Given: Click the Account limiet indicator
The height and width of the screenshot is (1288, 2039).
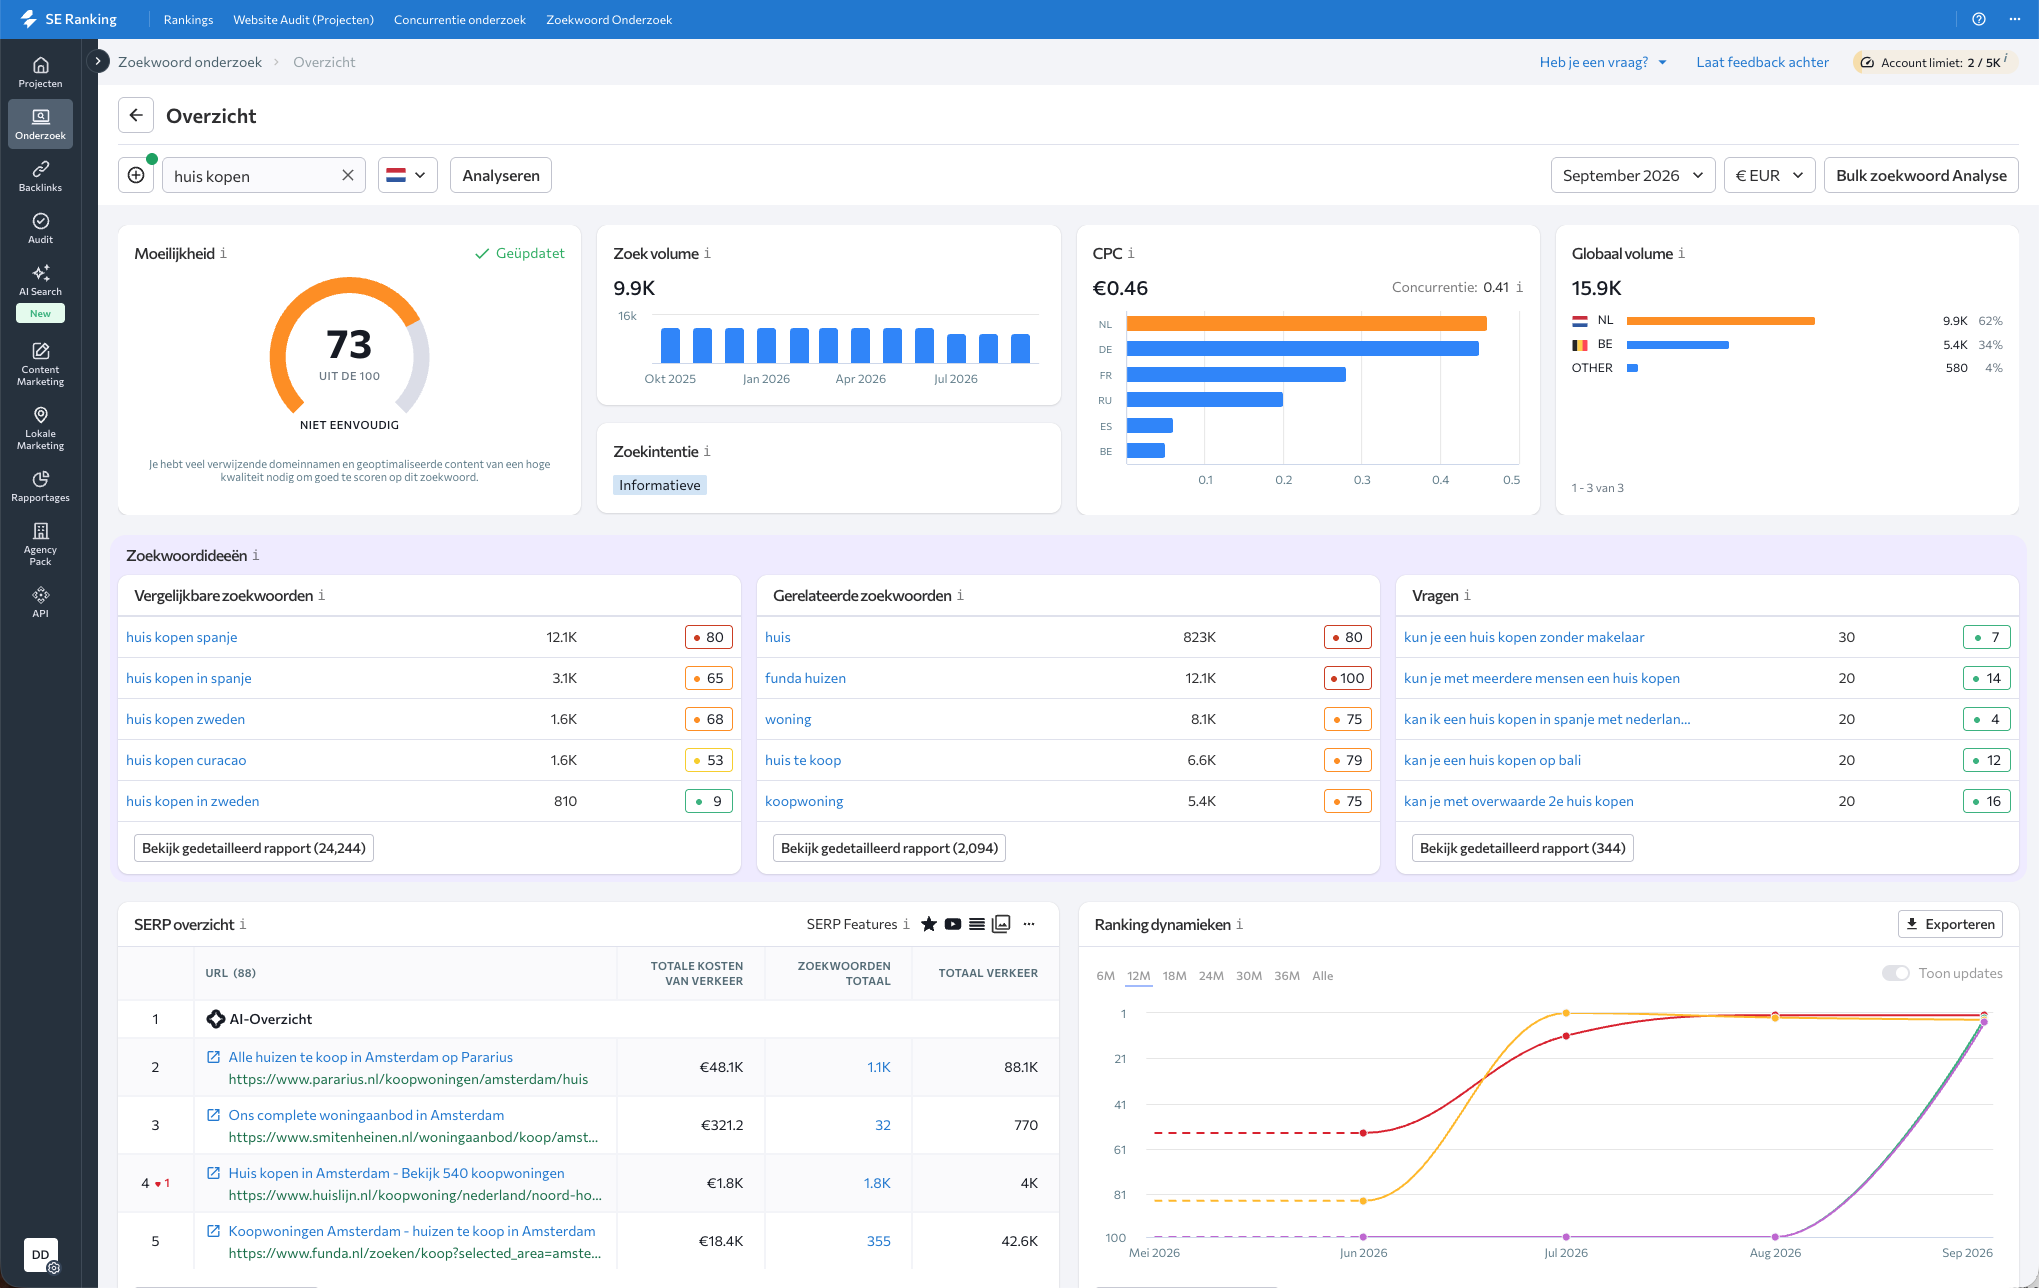Looking at the screenshot, I should tap(1935, 62).
